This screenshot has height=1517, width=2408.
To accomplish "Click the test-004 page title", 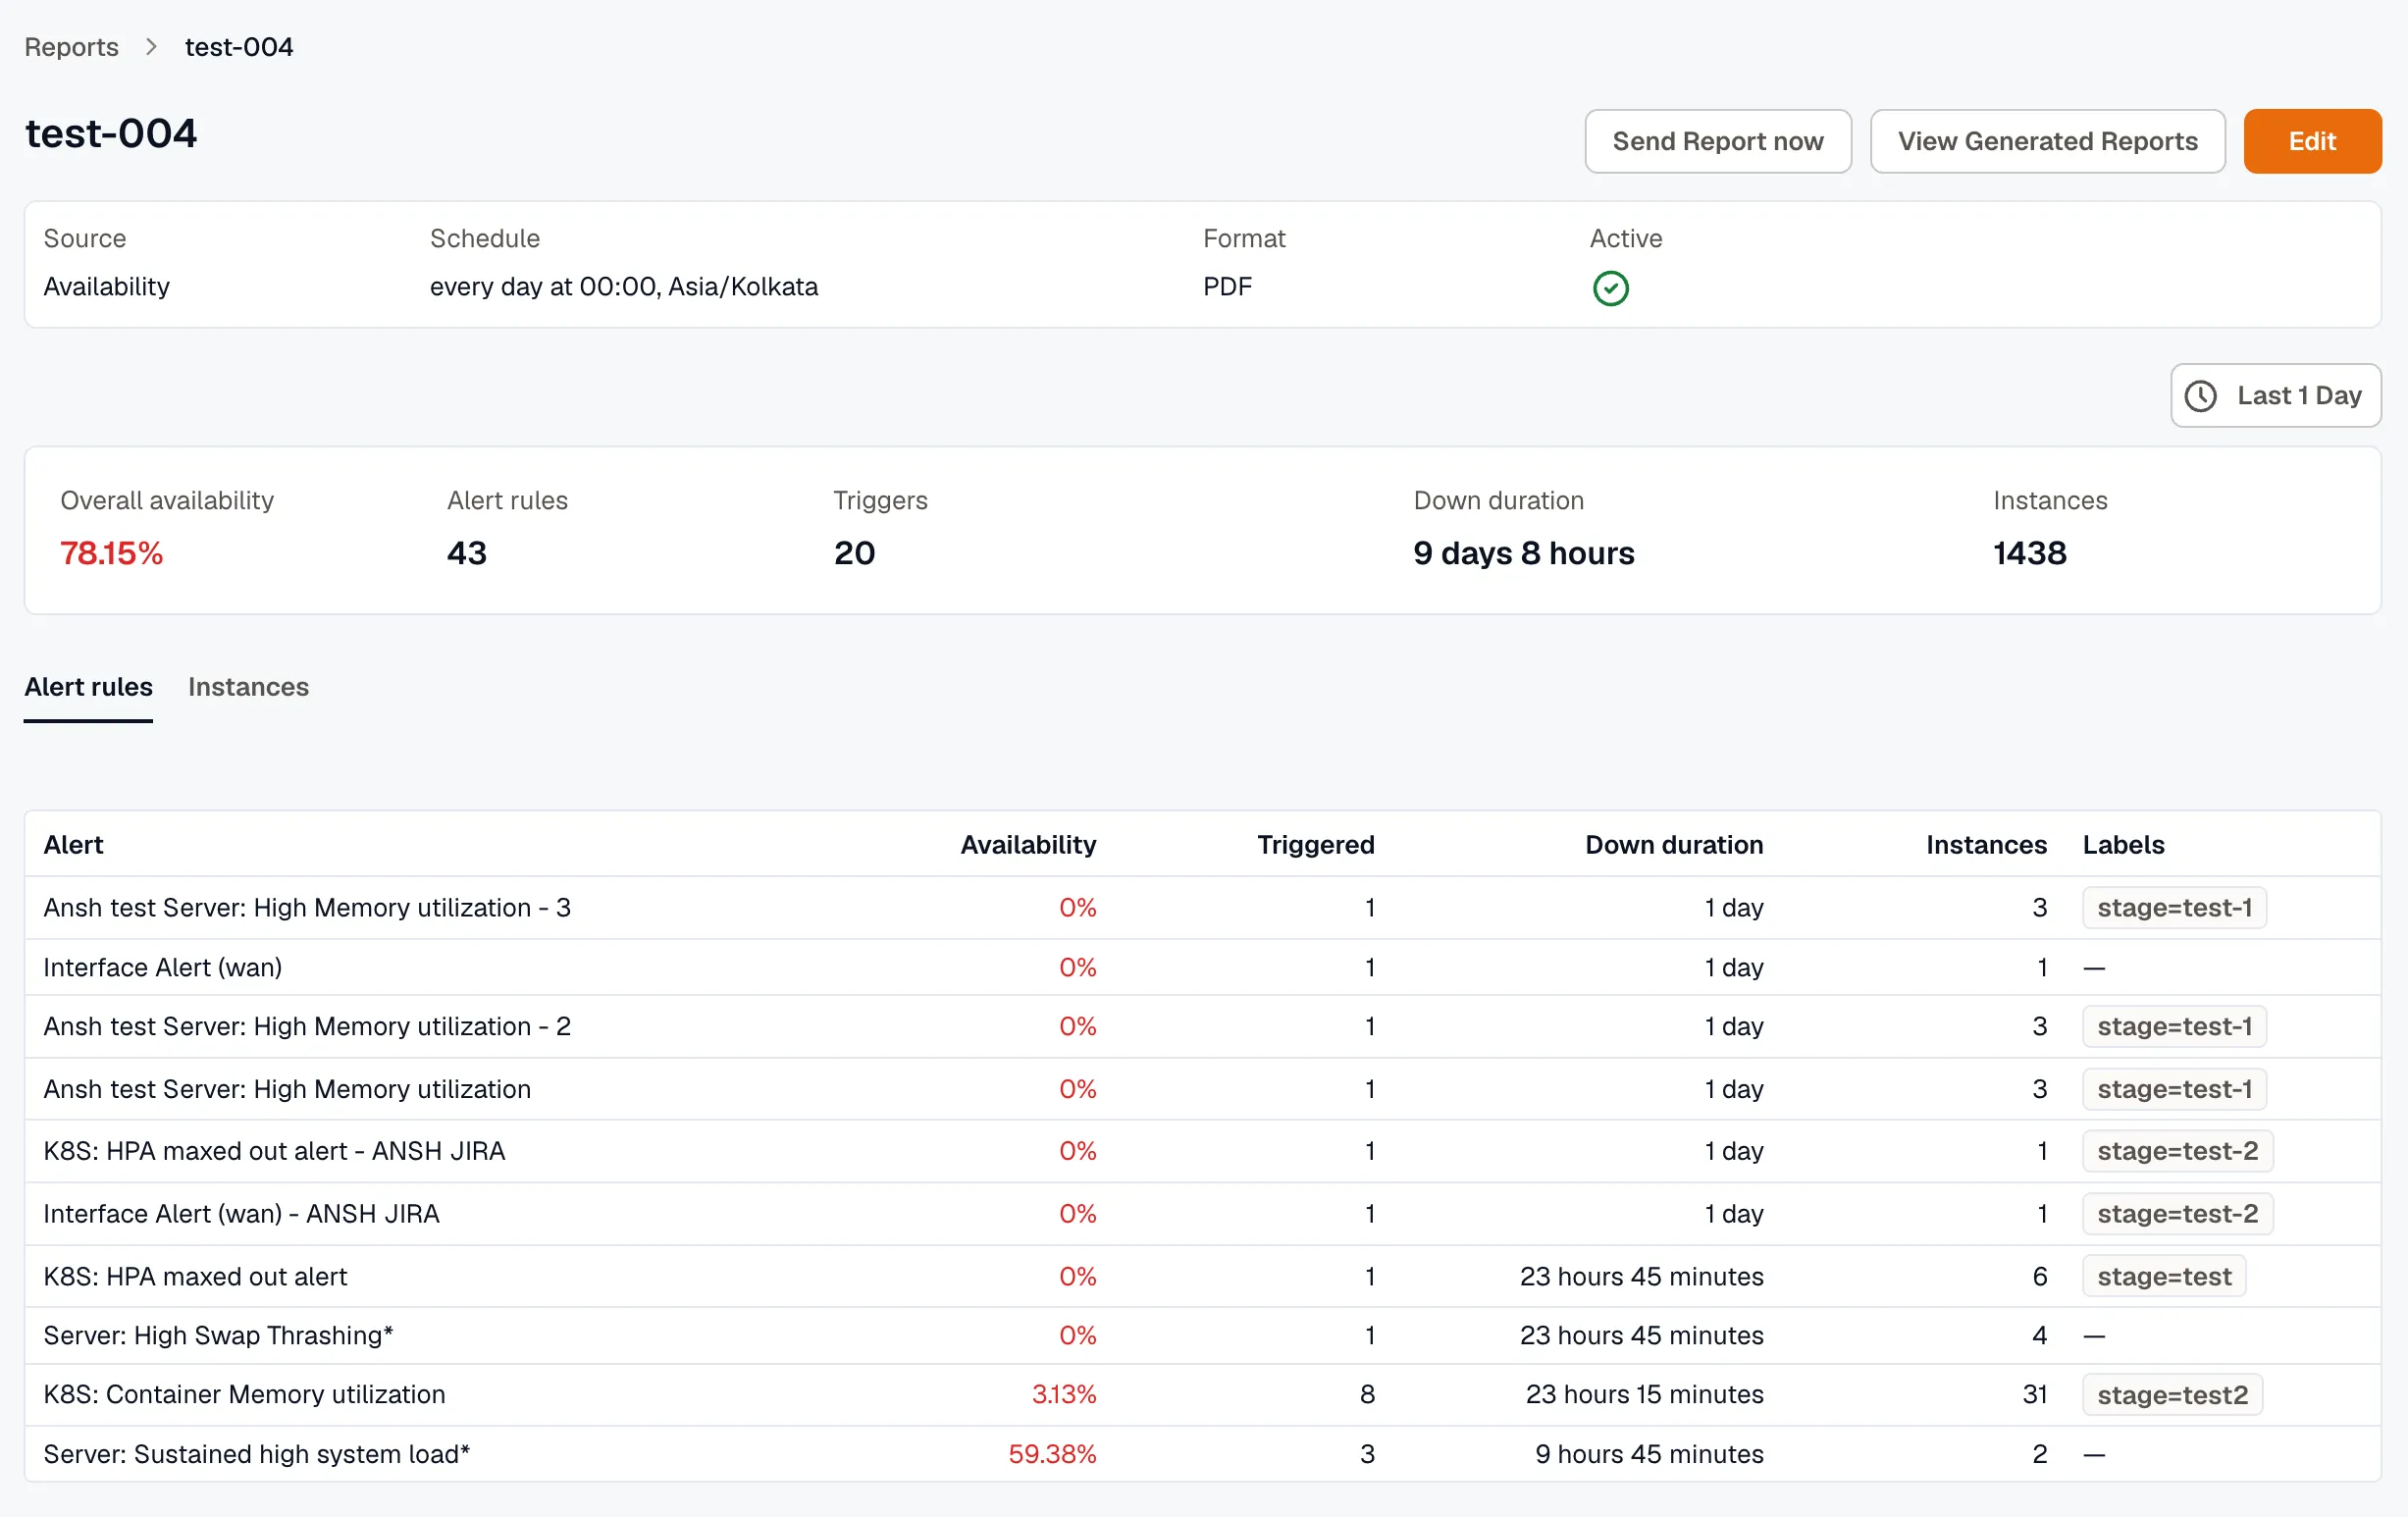I will (x=111, y=133).
